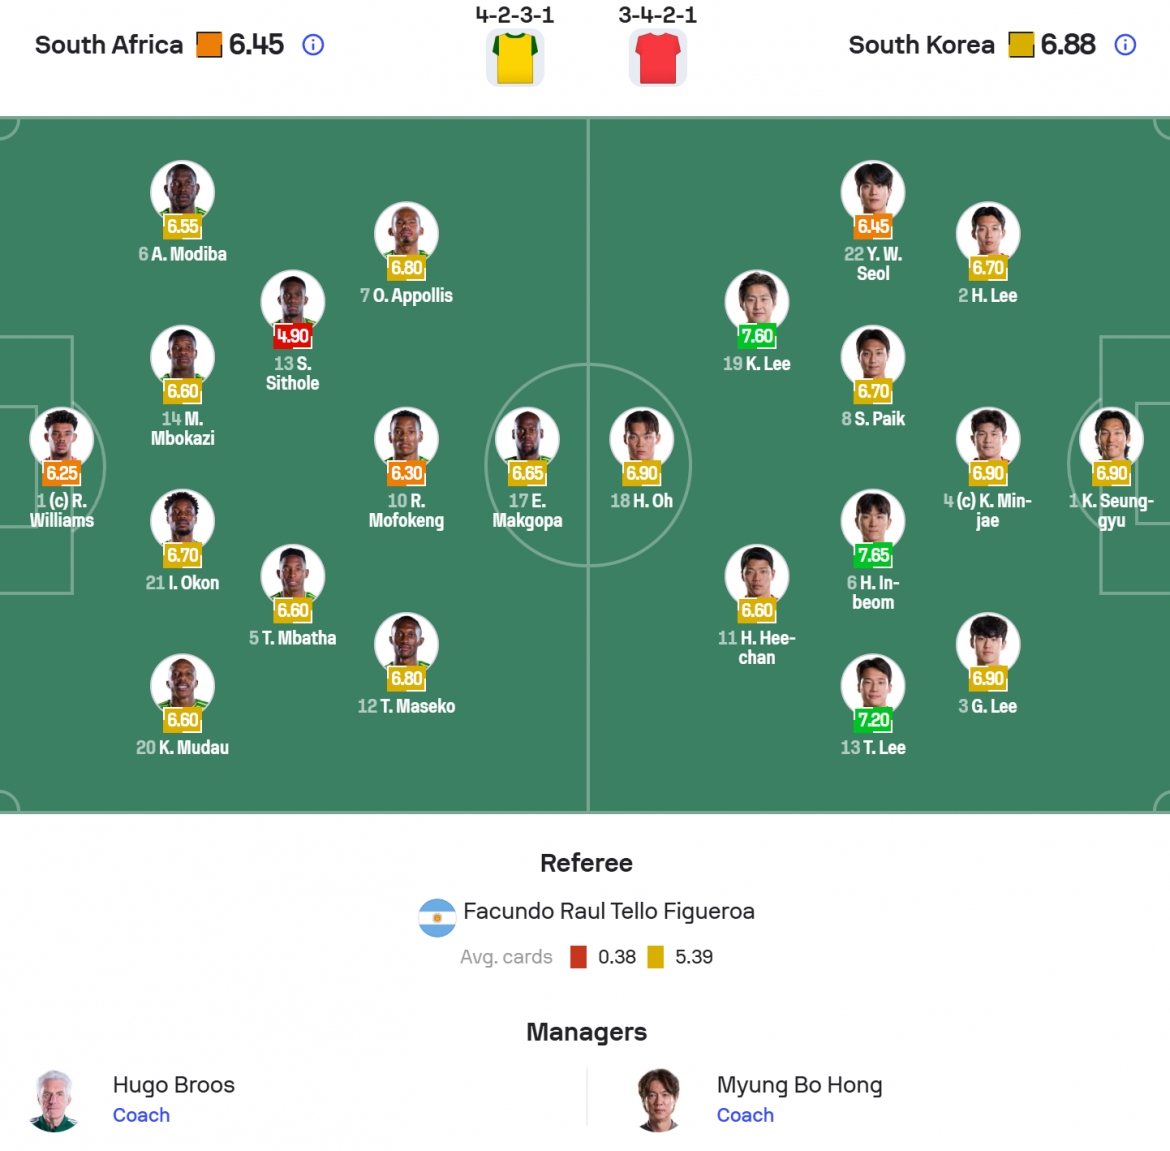Click the orange South Africa rating square
The height and width of the screenshot is (1151, 1170).
pos(209,45)
